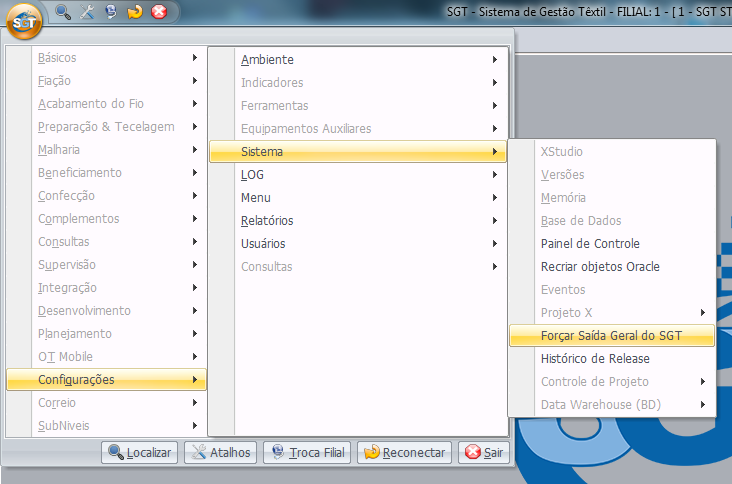Expand the Ambiente submenu

pyautogui.click(x=267, y=60)
